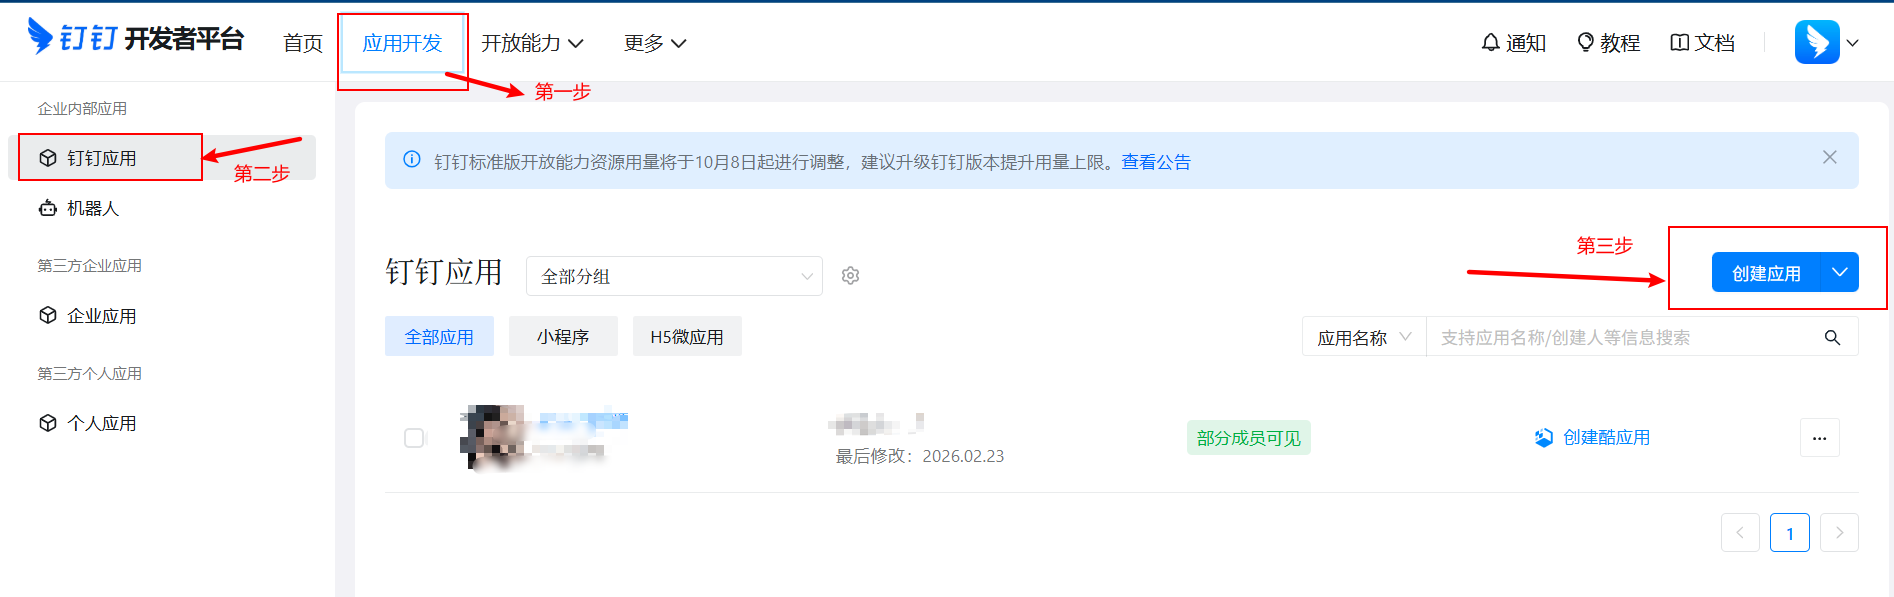1894x597 pixels.
Task: Click the DingTalk developer platform logo
Action: pyautogui.click(x=135, y=38)
